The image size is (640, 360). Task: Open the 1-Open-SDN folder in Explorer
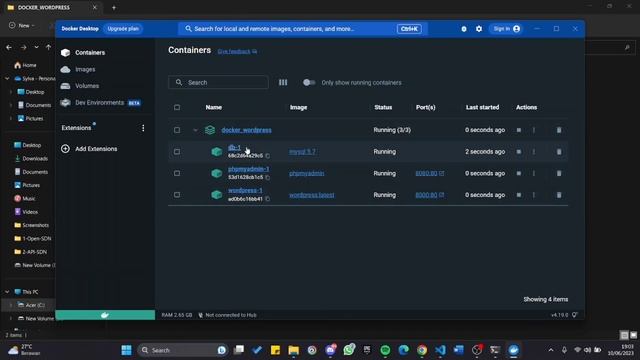click(x=37, y=238)
